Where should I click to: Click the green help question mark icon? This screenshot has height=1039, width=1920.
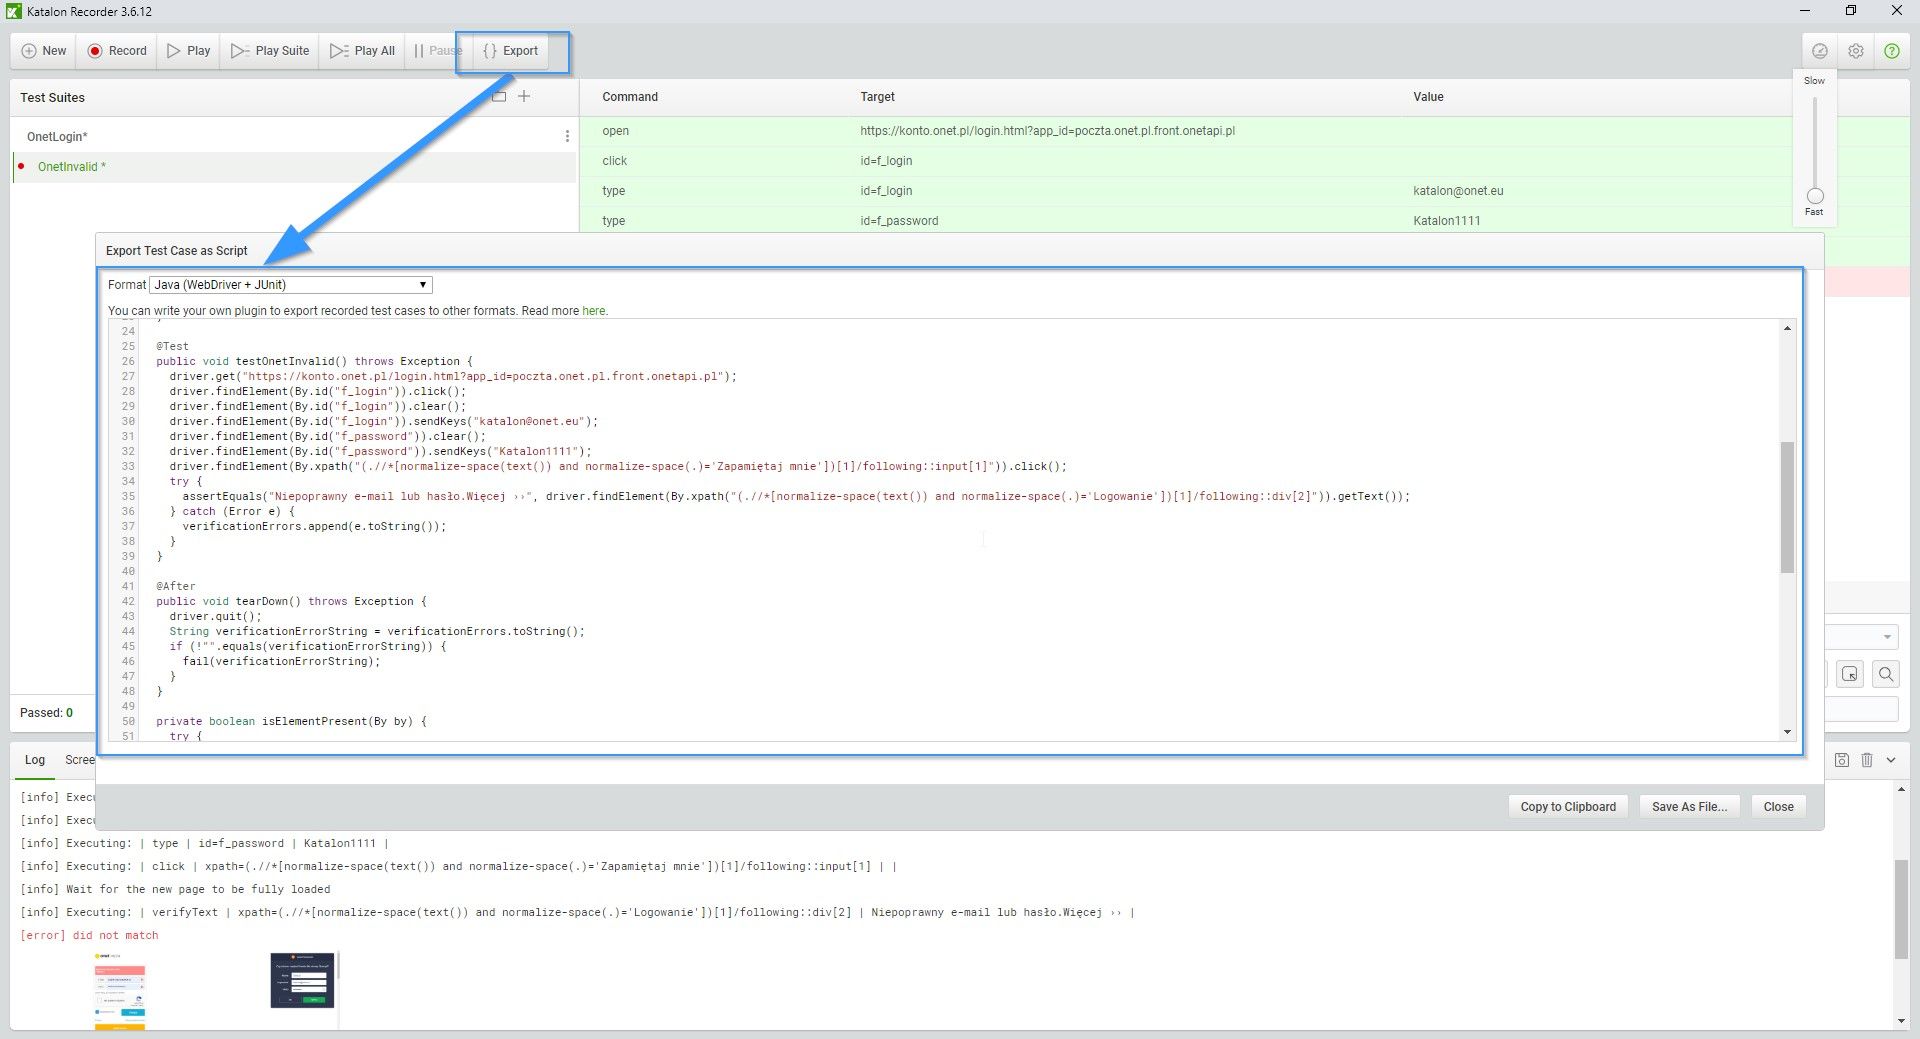click(x=1892, y=51)
